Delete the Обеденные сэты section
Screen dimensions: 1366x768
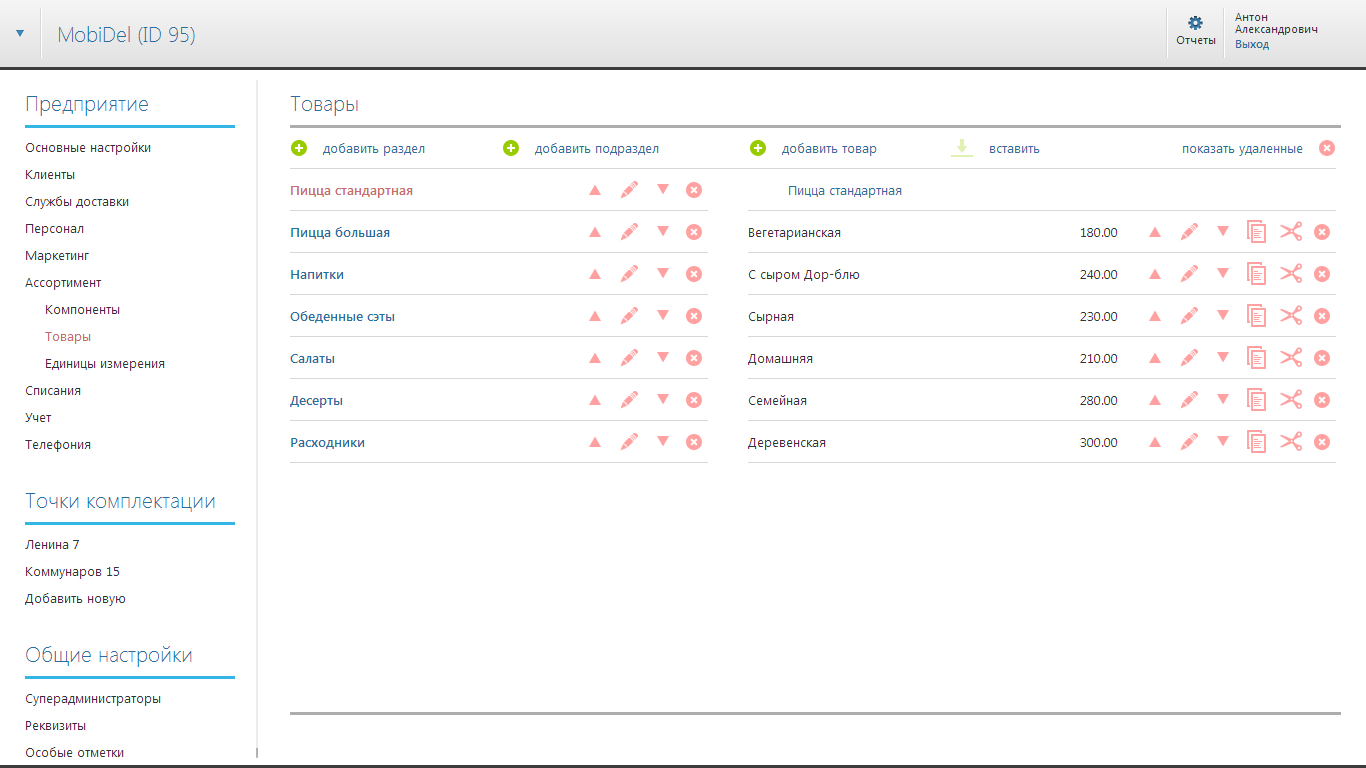pos(694,316)
